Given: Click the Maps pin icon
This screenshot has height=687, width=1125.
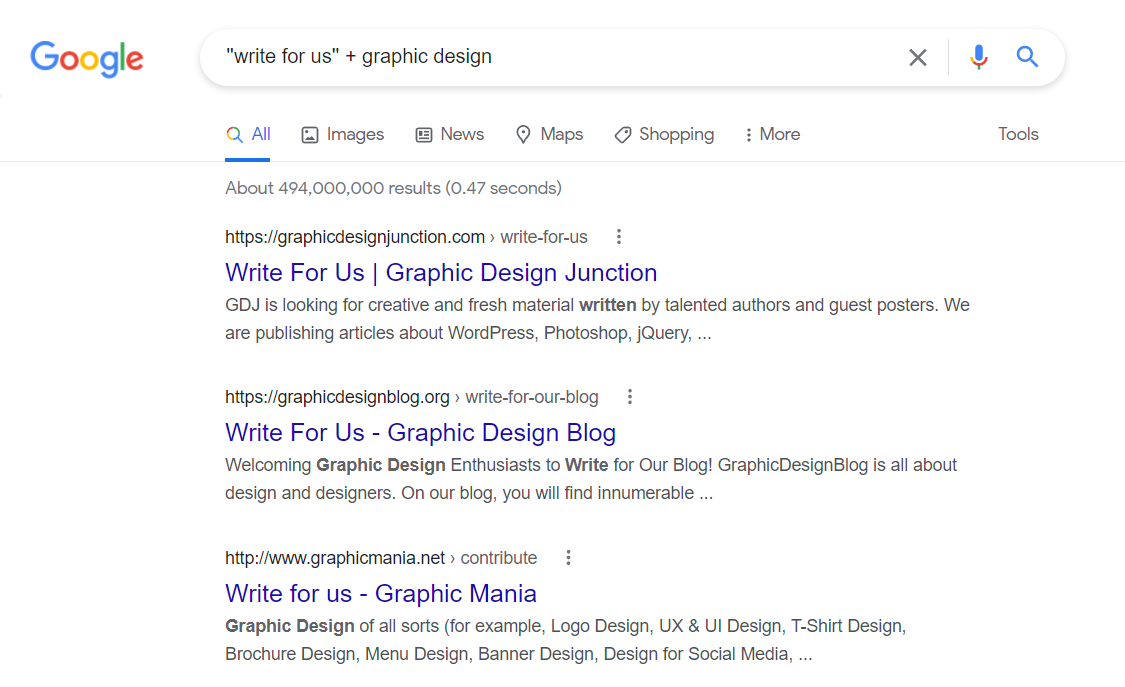Looking at the screenshot, I should [x=523, y=133].
